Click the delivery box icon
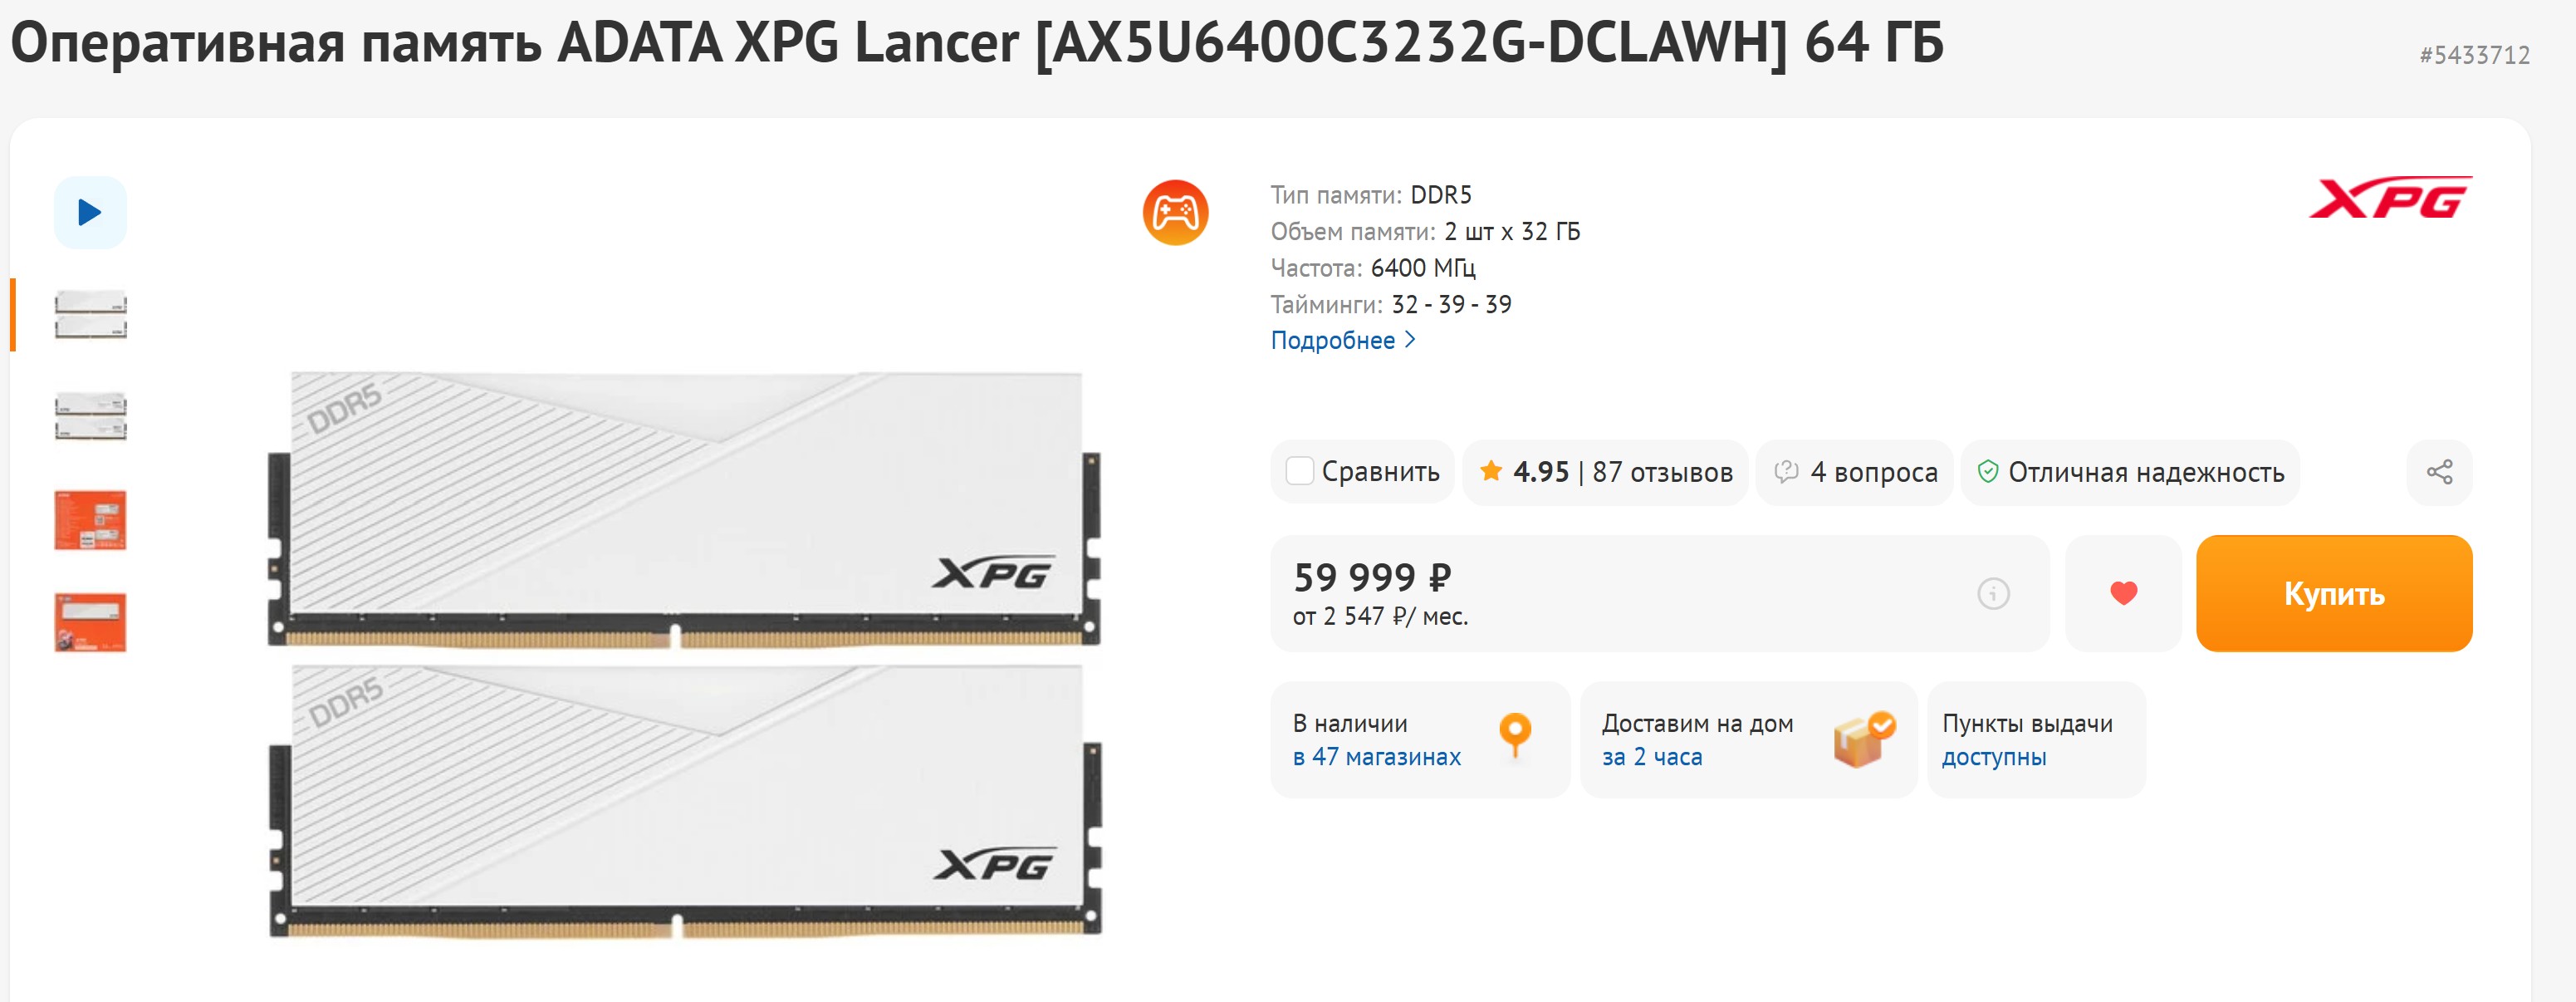The width and height of the screenshot is (2576, 1002). tap(1863, 740)
